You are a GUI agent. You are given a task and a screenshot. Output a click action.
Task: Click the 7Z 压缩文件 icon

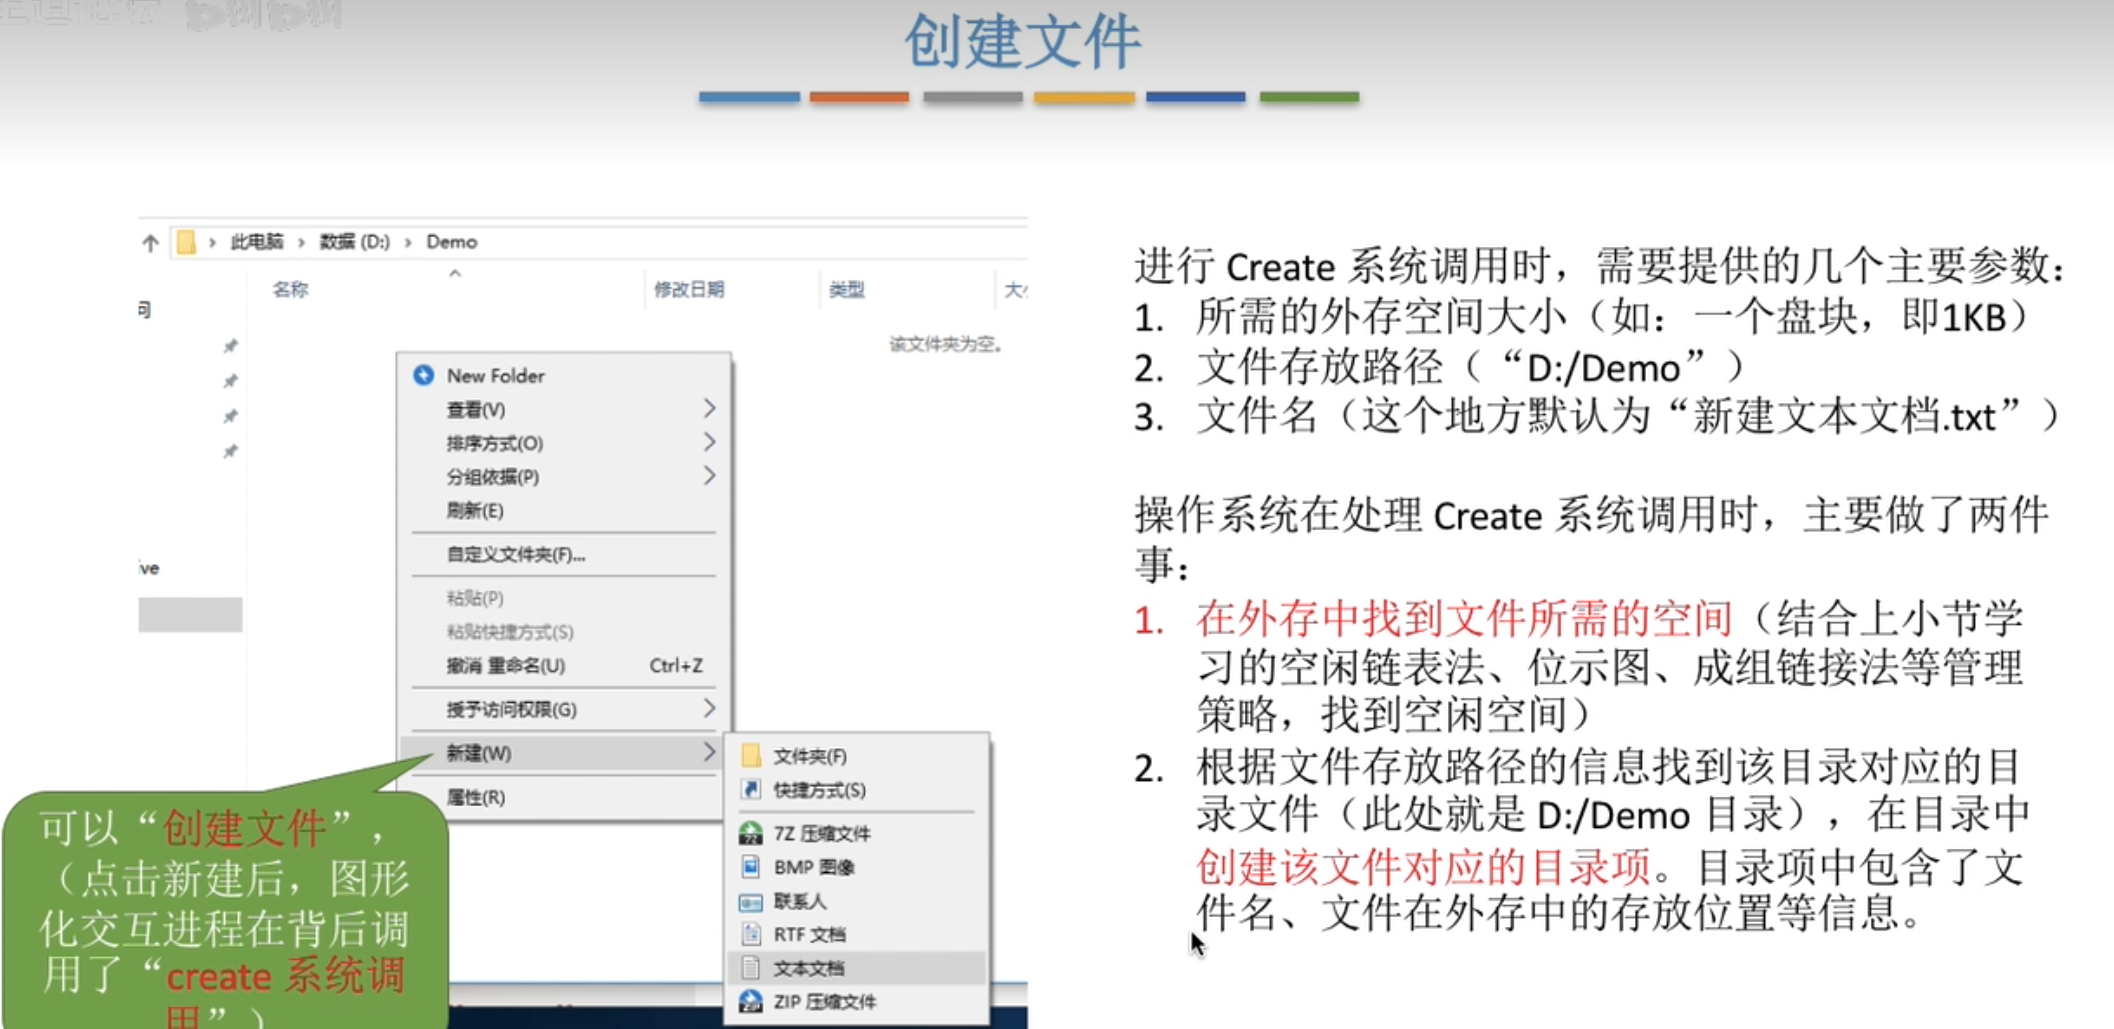750,833
